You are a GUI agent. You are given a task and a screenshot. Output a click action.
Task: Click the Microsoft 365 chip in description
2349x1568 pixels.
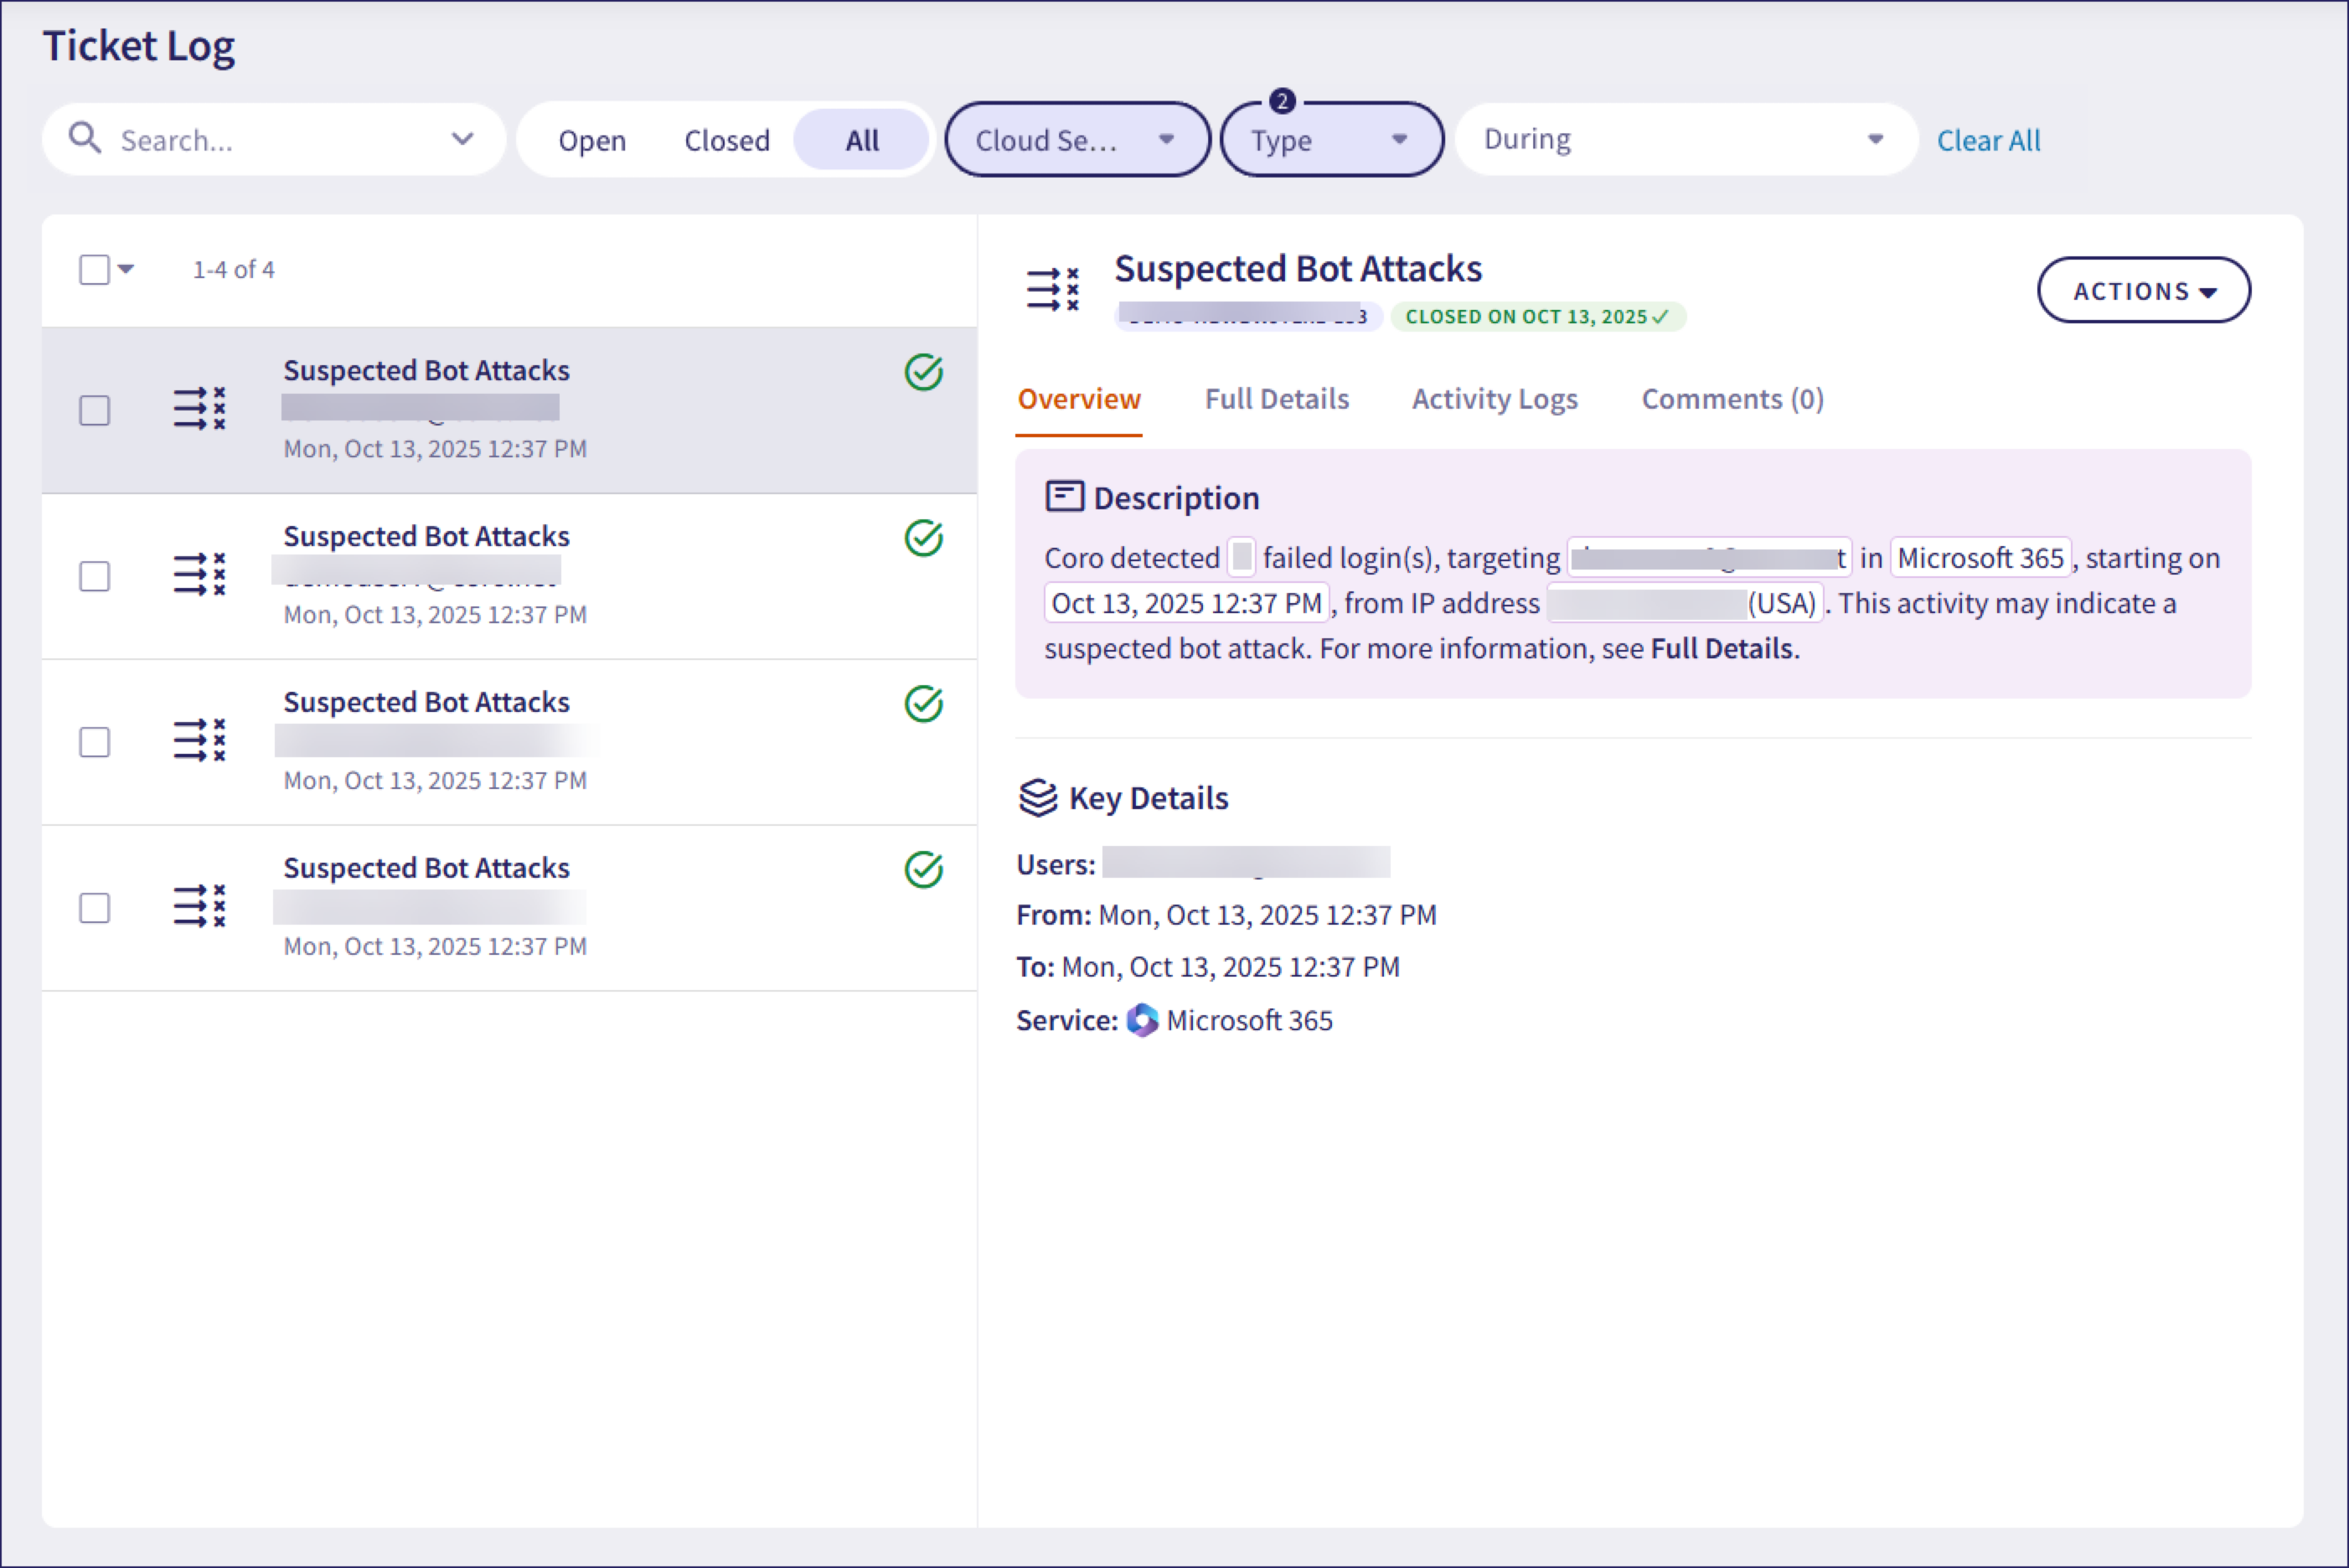tap(1980, 557)
